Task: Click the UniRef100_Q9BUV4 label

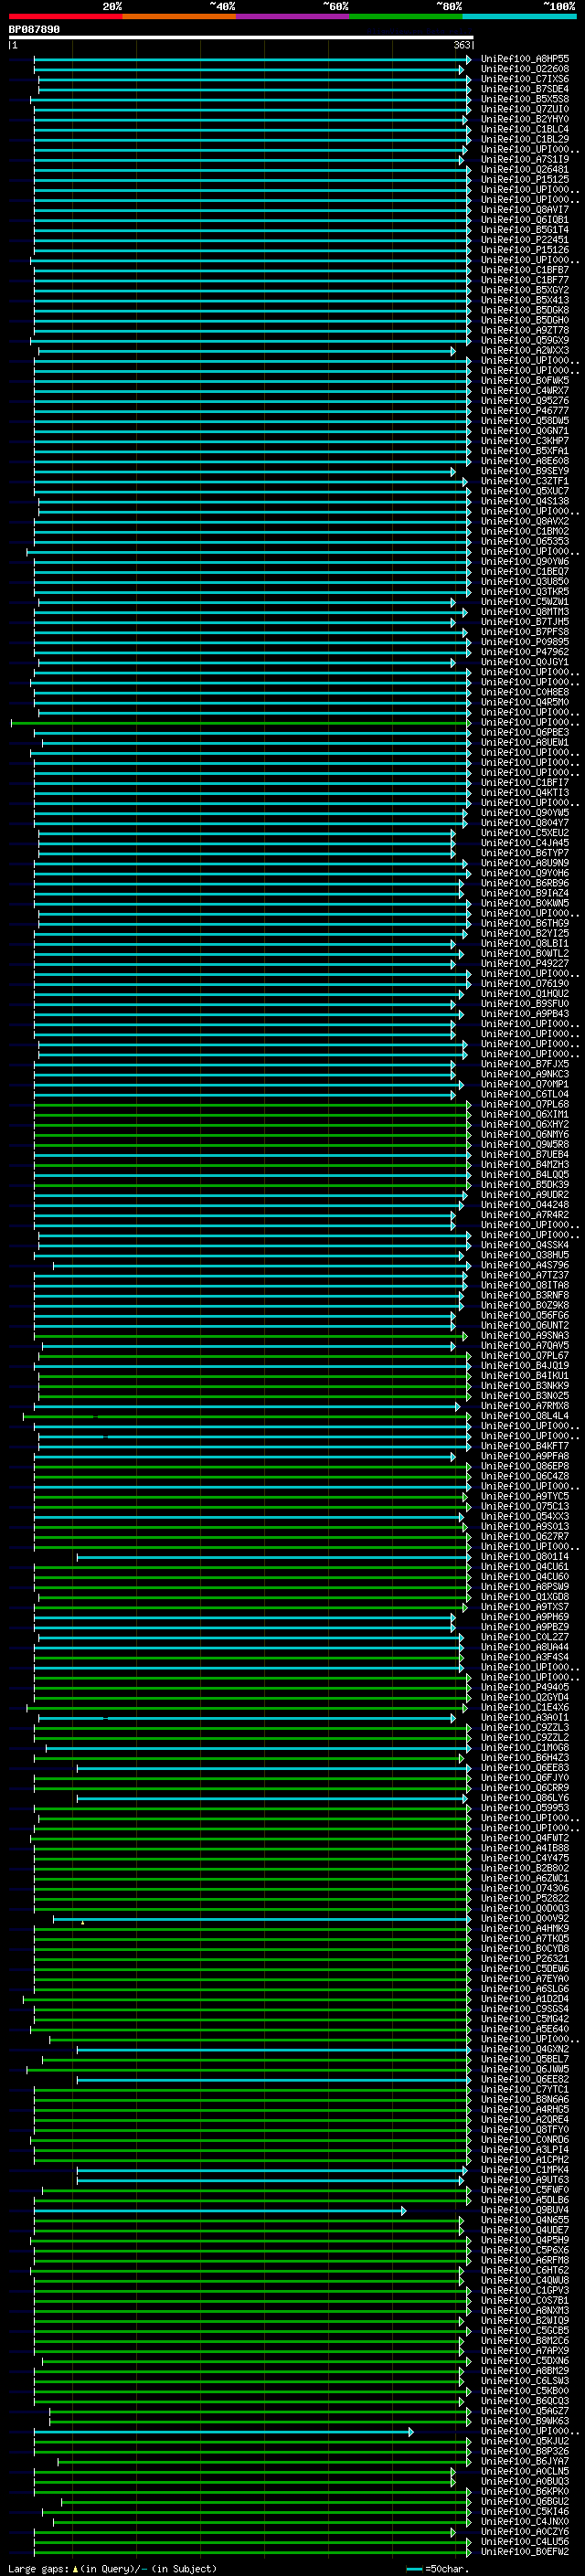Action: click(525, 2209)
